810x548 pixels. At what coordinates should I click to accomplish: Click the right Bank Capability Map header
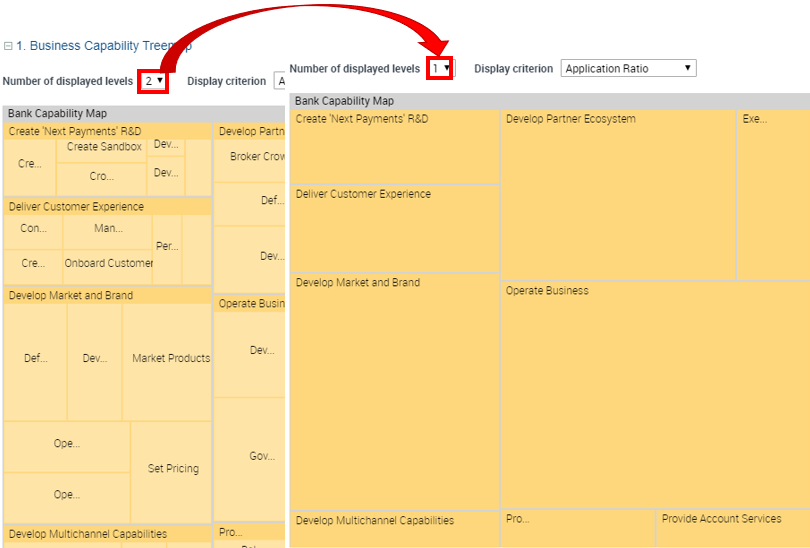548,101
